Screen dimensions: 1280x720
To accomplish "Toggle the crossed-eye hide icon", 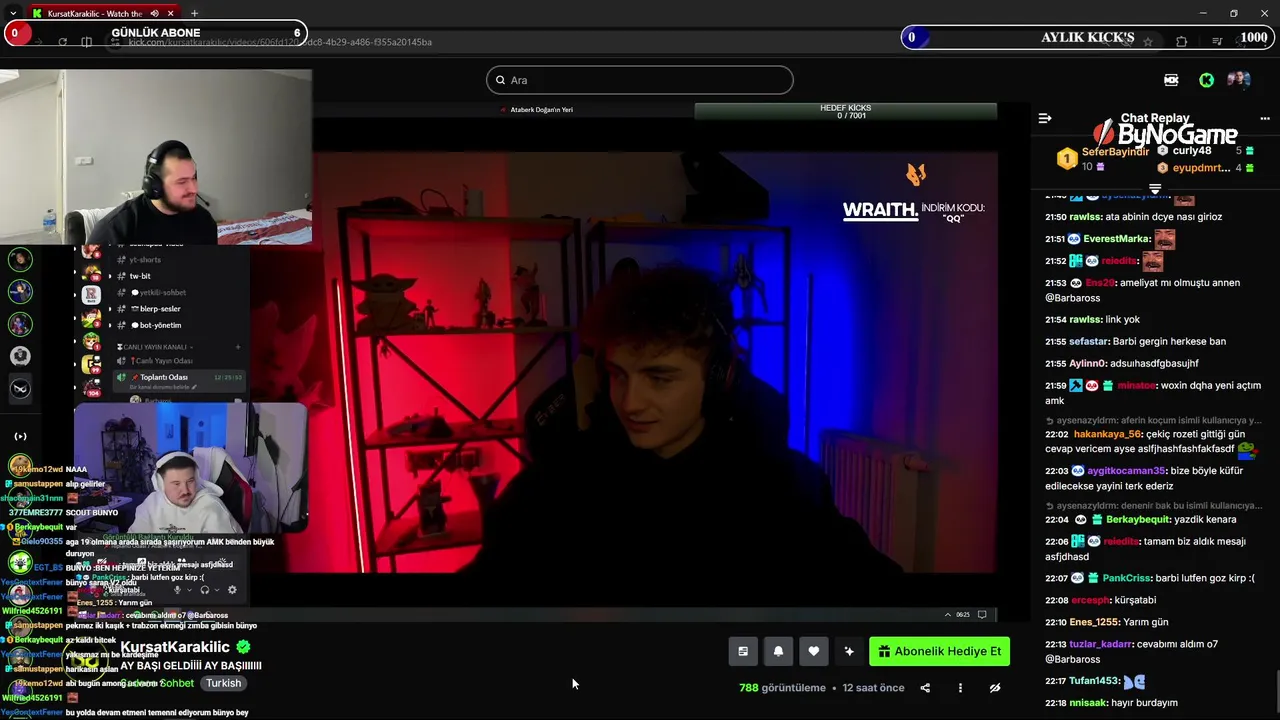I will 995,688.
